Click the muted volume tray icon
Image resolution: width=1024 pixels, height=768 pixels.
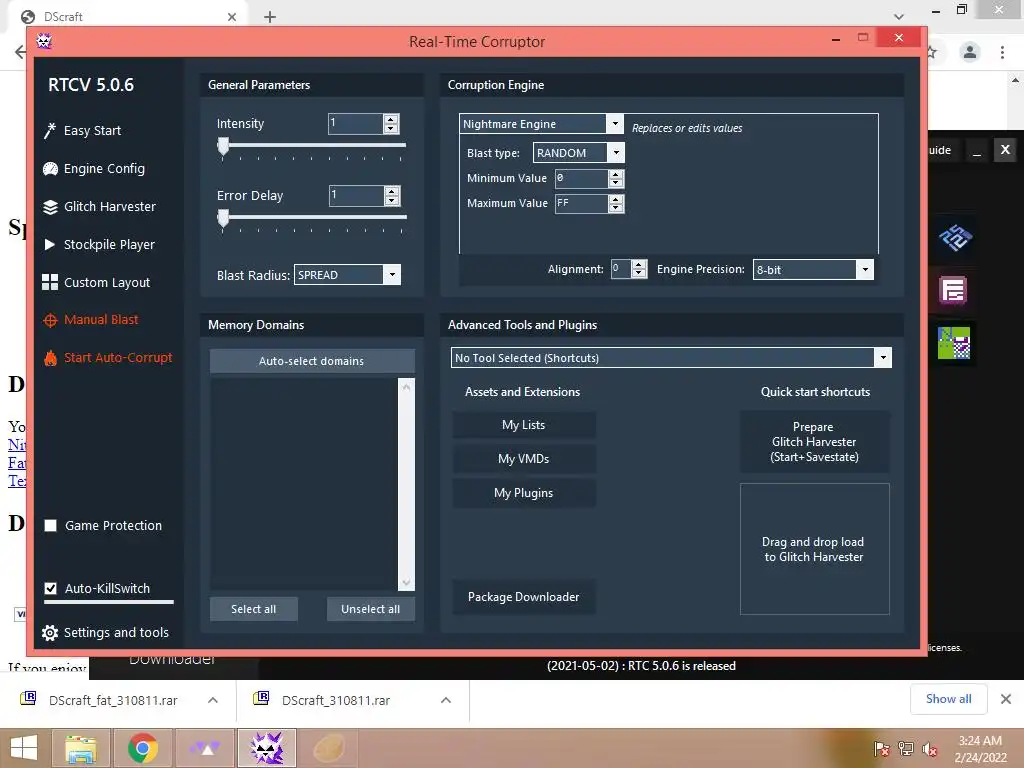929,749
